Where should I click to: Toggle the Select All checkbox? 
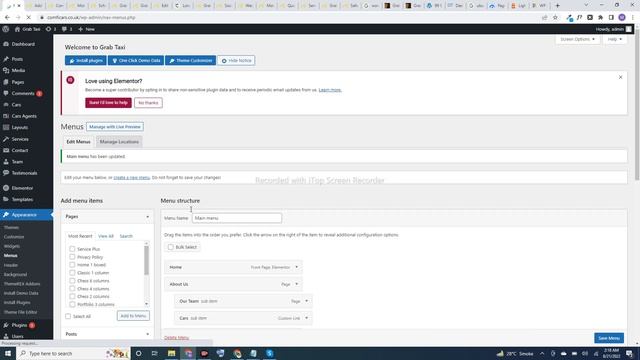point(68,316)
